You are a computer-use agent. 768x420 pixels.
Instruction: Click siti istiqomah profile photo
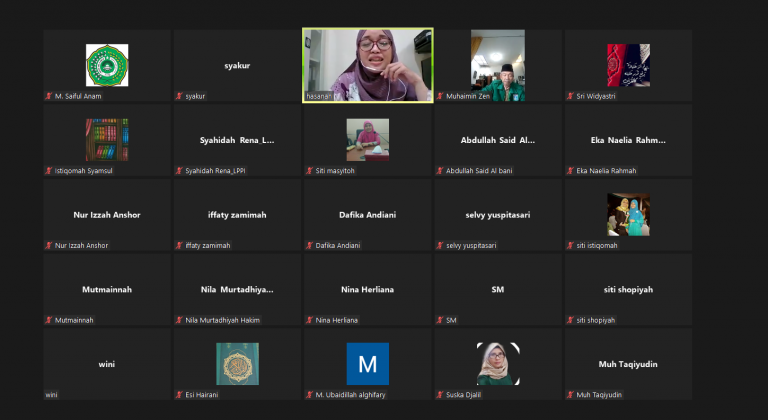[628, 215]
